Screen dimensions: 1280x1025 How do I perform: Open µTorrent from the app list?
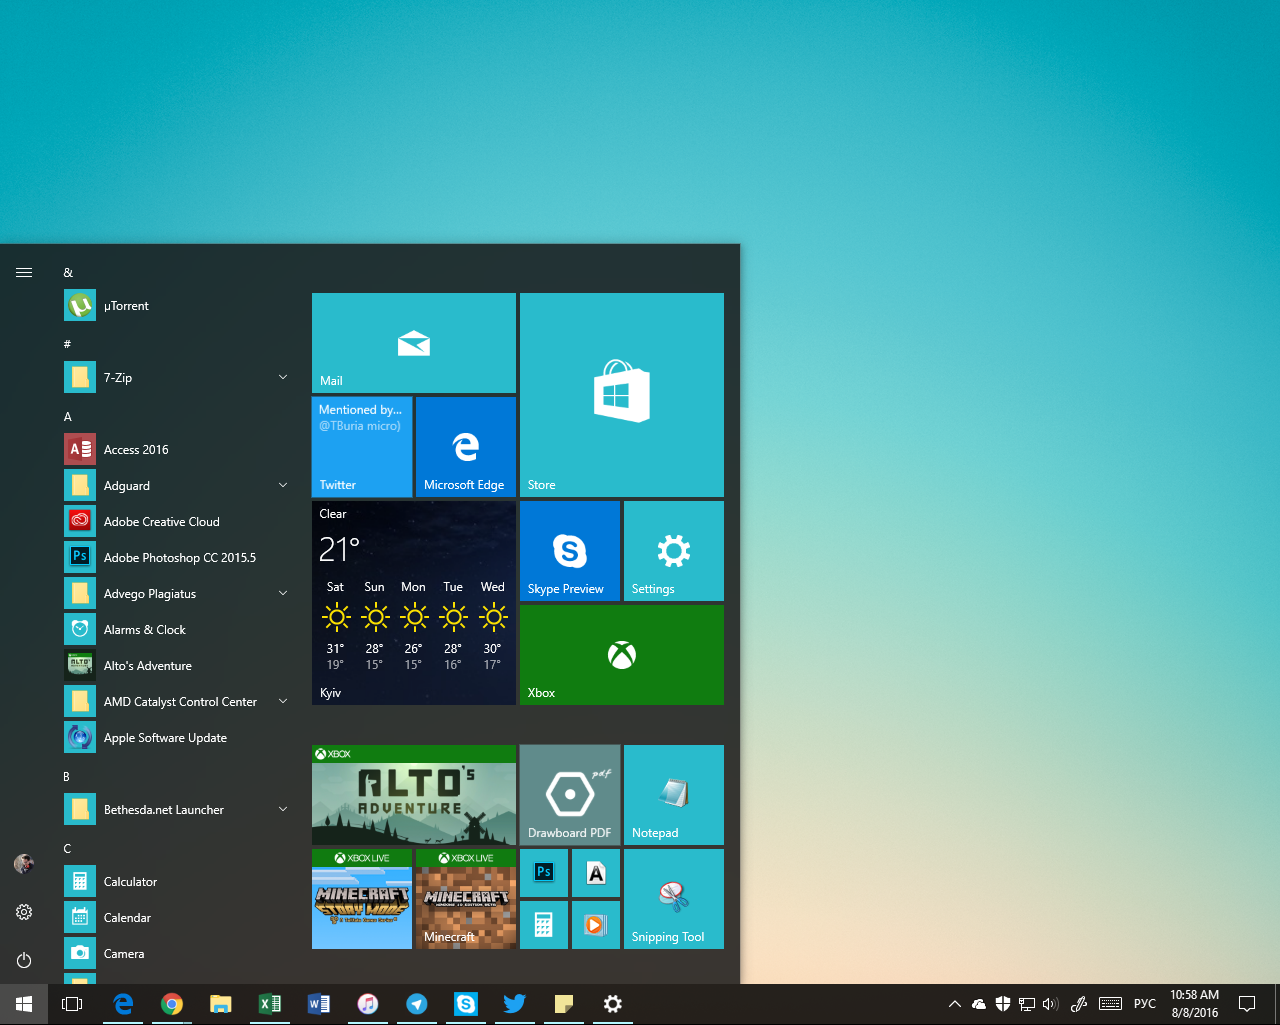176,306
